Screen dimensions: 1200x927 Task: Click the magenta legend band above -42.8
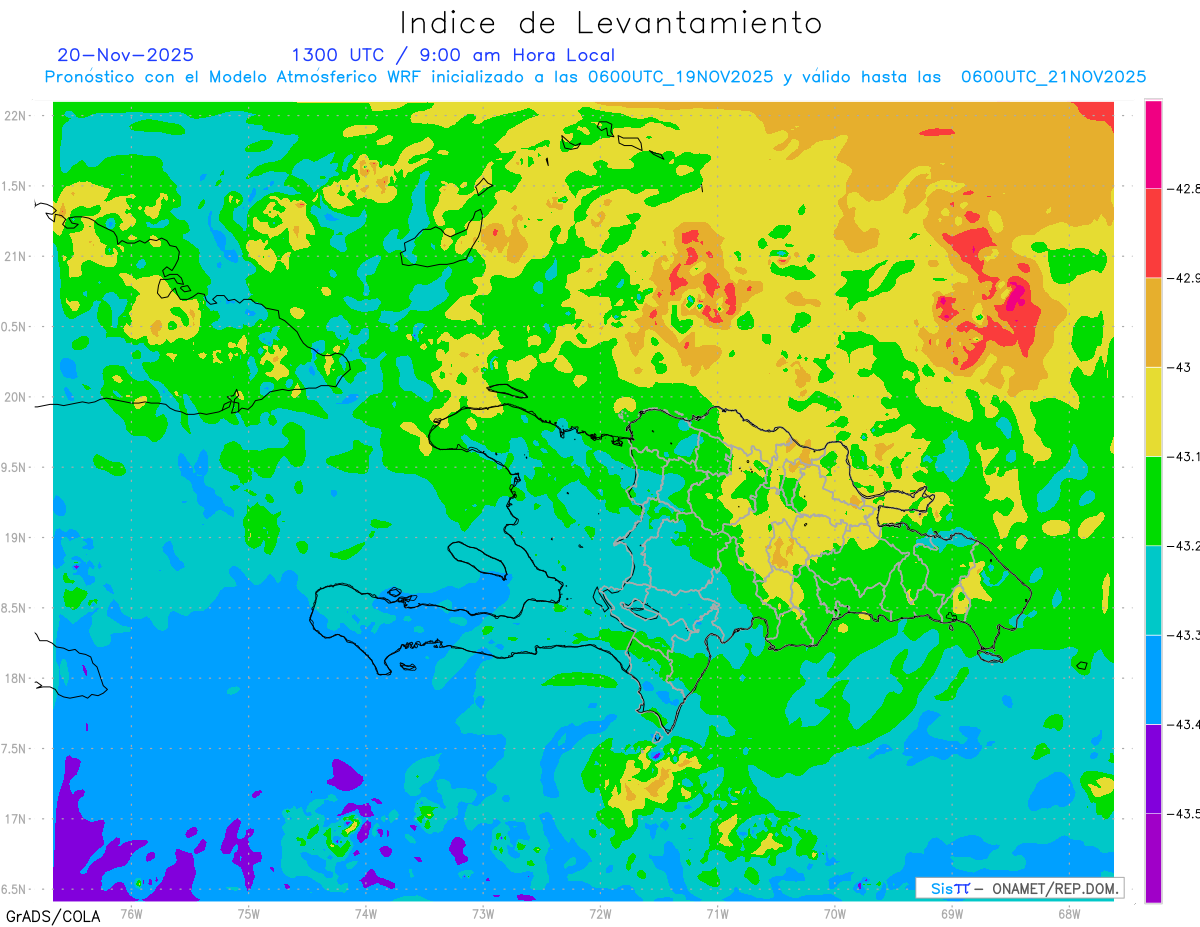(x=1154, y=144)
